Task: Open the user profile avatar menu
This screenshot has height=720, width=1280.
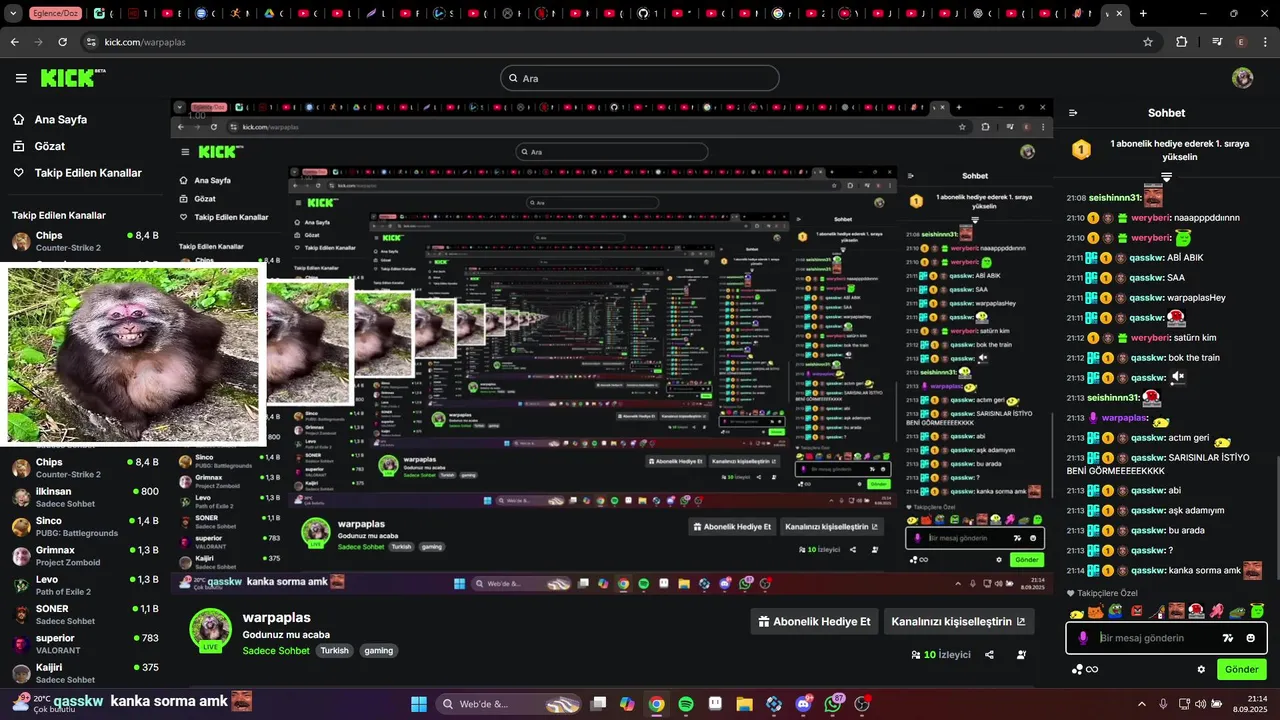Action: (x=1242, y=78)
